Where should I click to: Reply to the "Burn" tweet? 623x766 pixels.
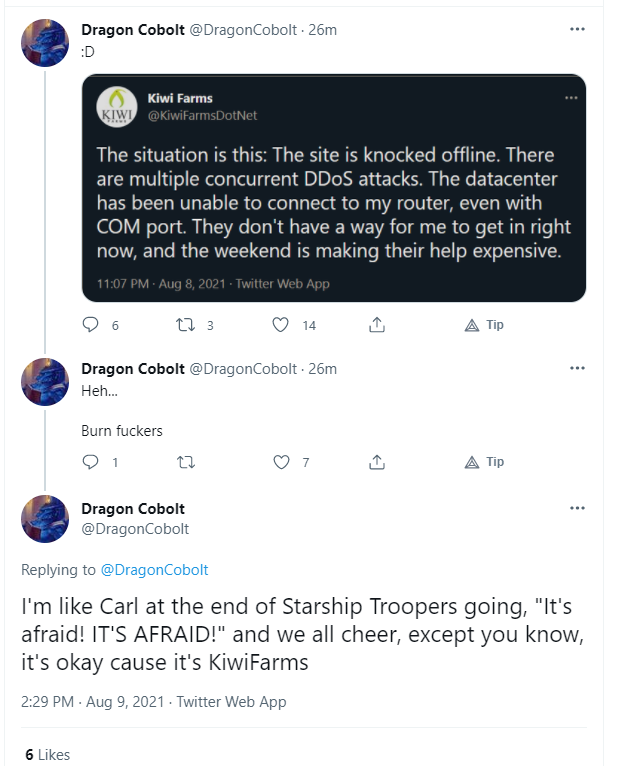coord(91,462)
